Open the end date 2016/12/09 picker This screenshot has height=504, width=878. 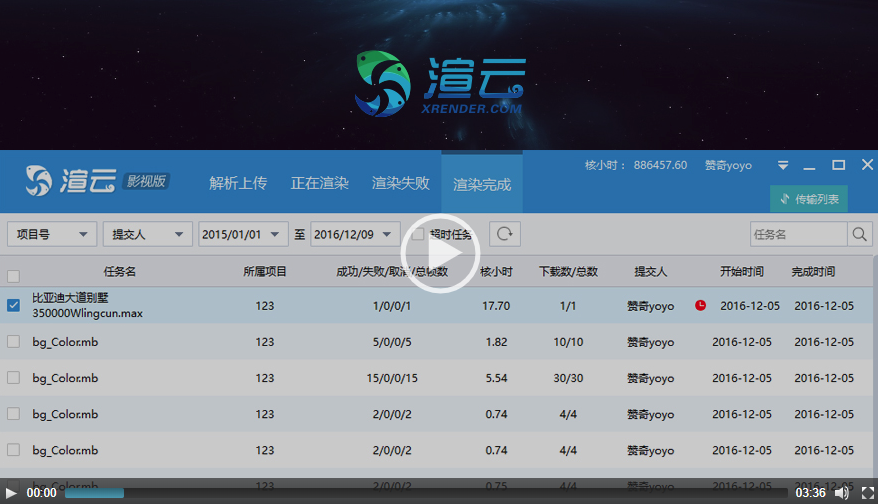pos(356,234)
